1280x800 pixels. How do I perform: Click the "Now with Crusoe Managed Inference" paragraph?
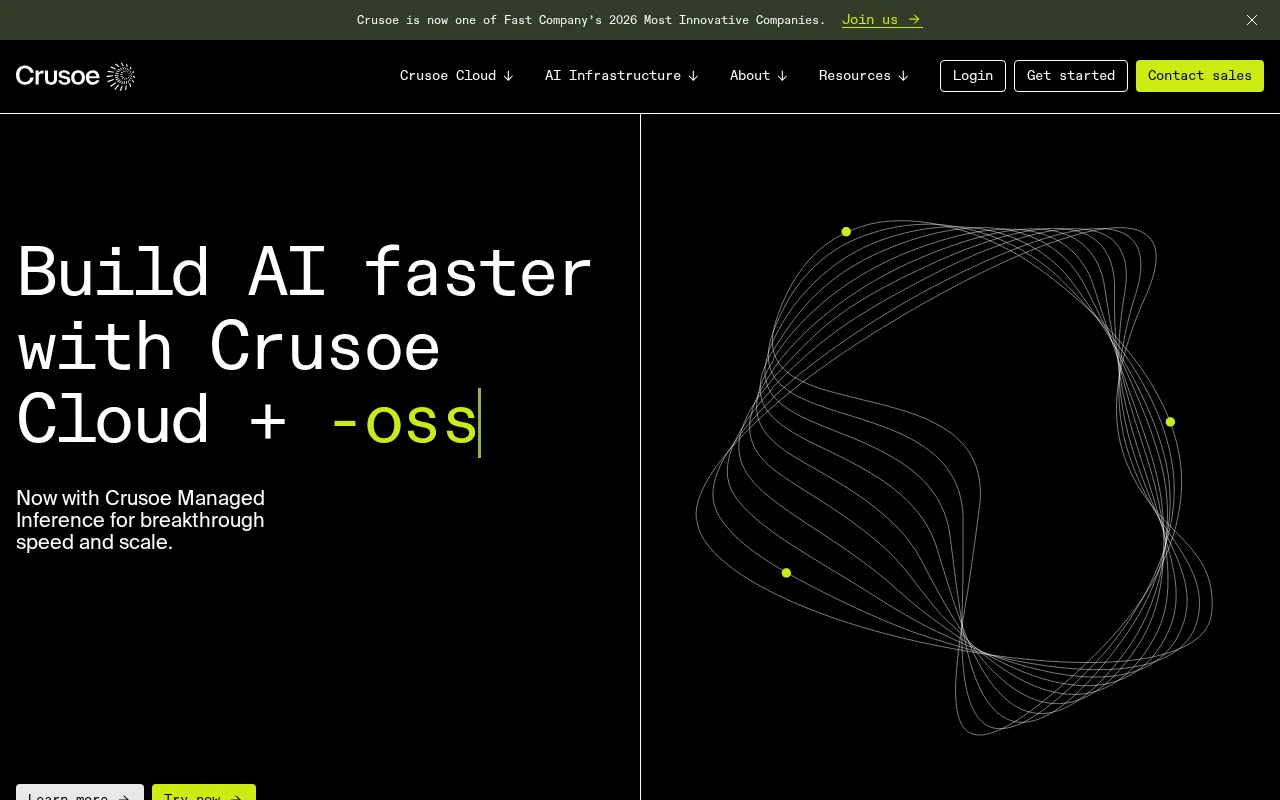pos(141,520)
